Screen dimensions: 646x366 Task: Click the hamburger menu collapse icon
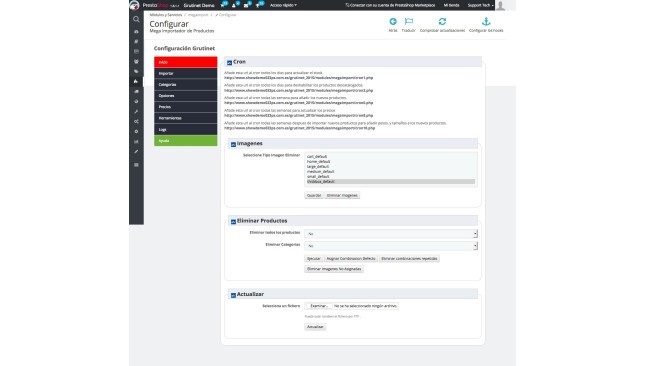(x=136, y=165)
